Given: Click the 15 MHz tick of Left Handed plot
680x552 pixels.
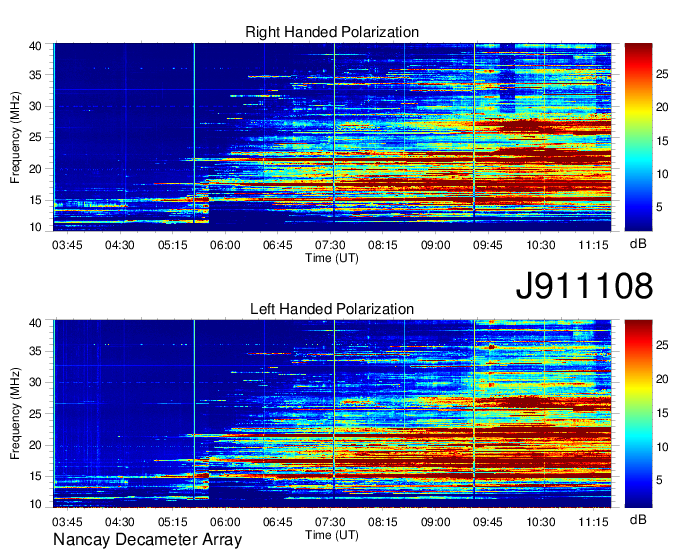Looking at the screenshot, I should 36,476.
